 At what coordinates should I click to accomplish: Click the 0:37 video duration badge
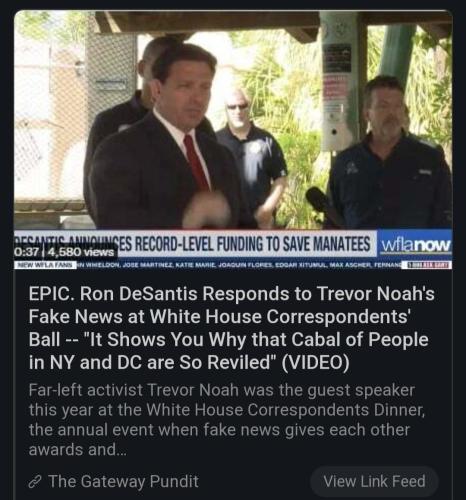pyautogui.click(x=29, y=252)
